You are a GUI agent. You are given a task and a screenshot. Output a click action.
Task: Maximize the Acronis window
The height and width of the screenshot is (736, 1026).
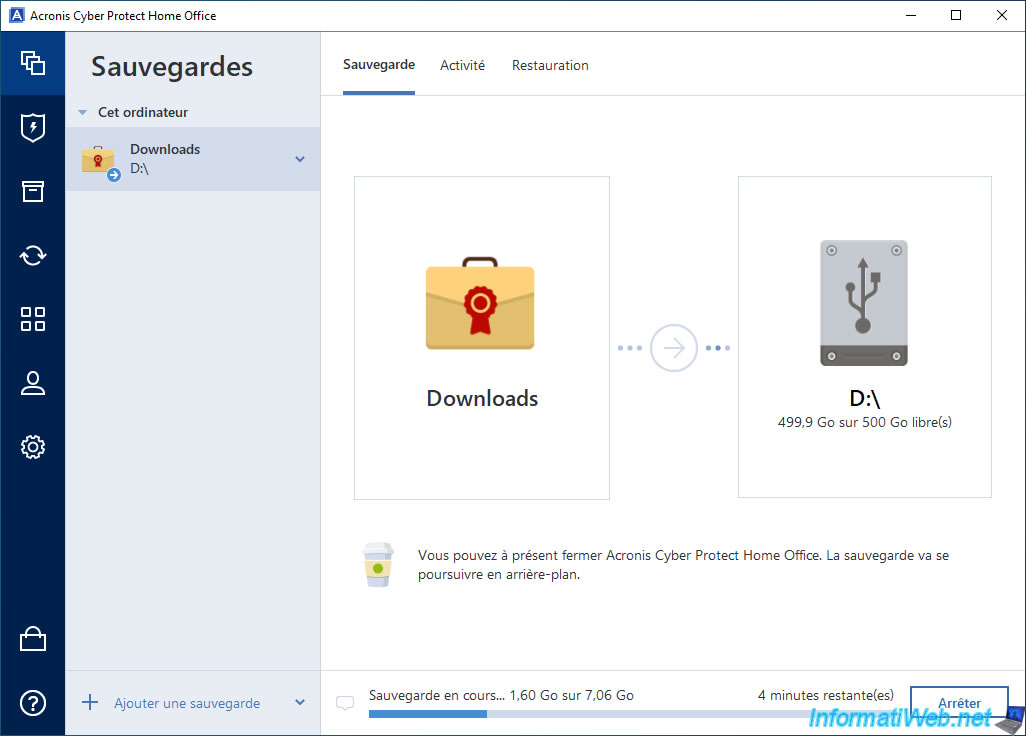[x=956, y=15]
